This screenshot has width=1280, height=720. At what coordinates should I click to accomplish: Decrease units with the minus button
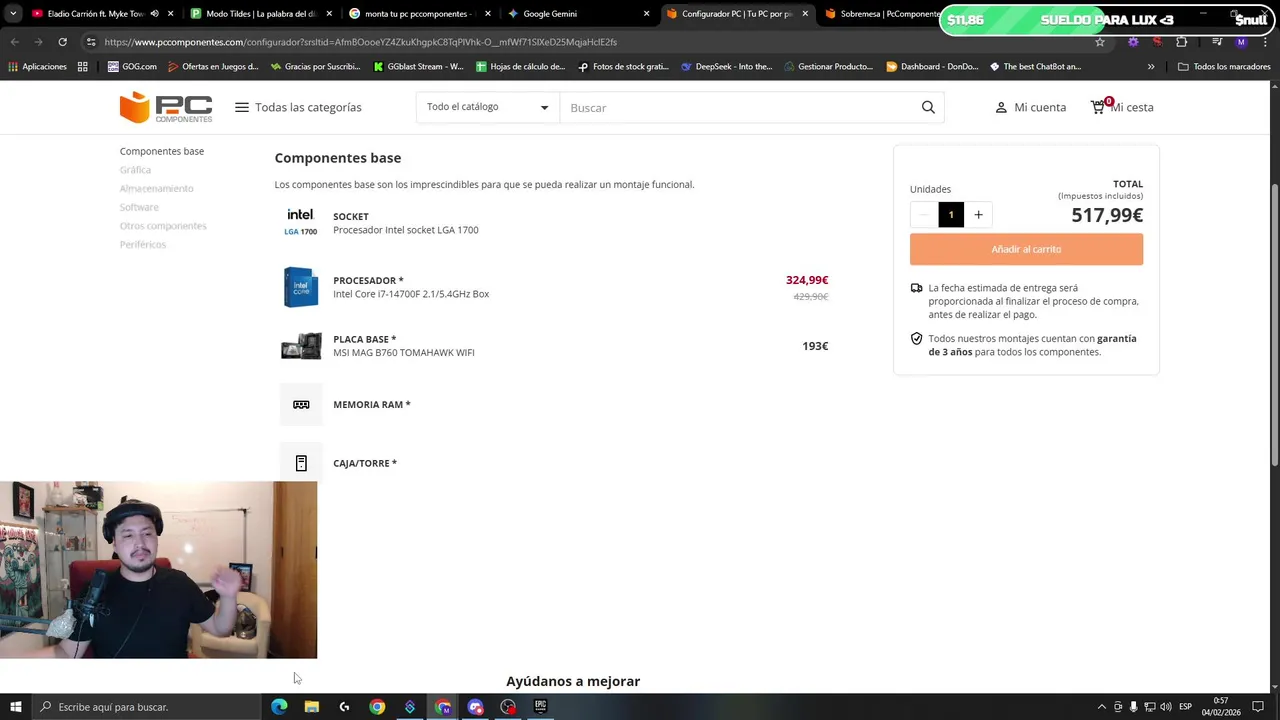coord(924,214)
